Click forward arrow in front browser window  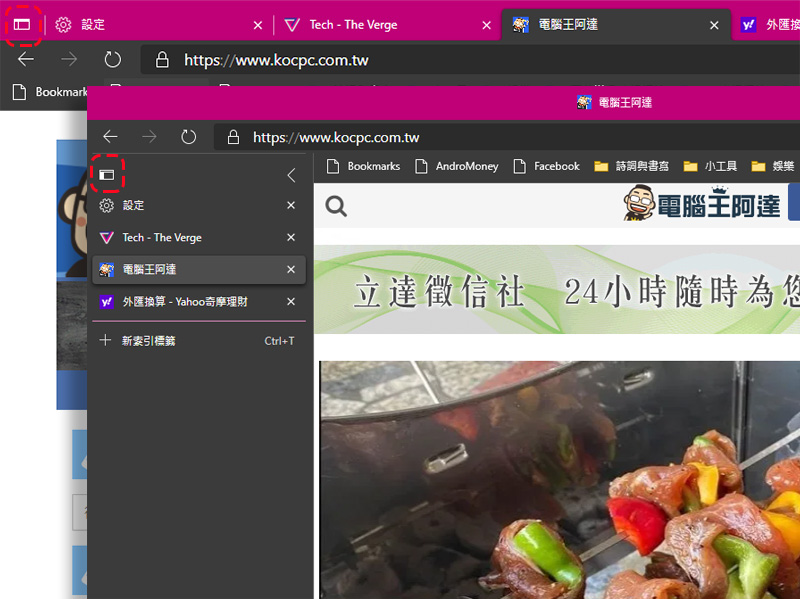(x=149, y=137)
